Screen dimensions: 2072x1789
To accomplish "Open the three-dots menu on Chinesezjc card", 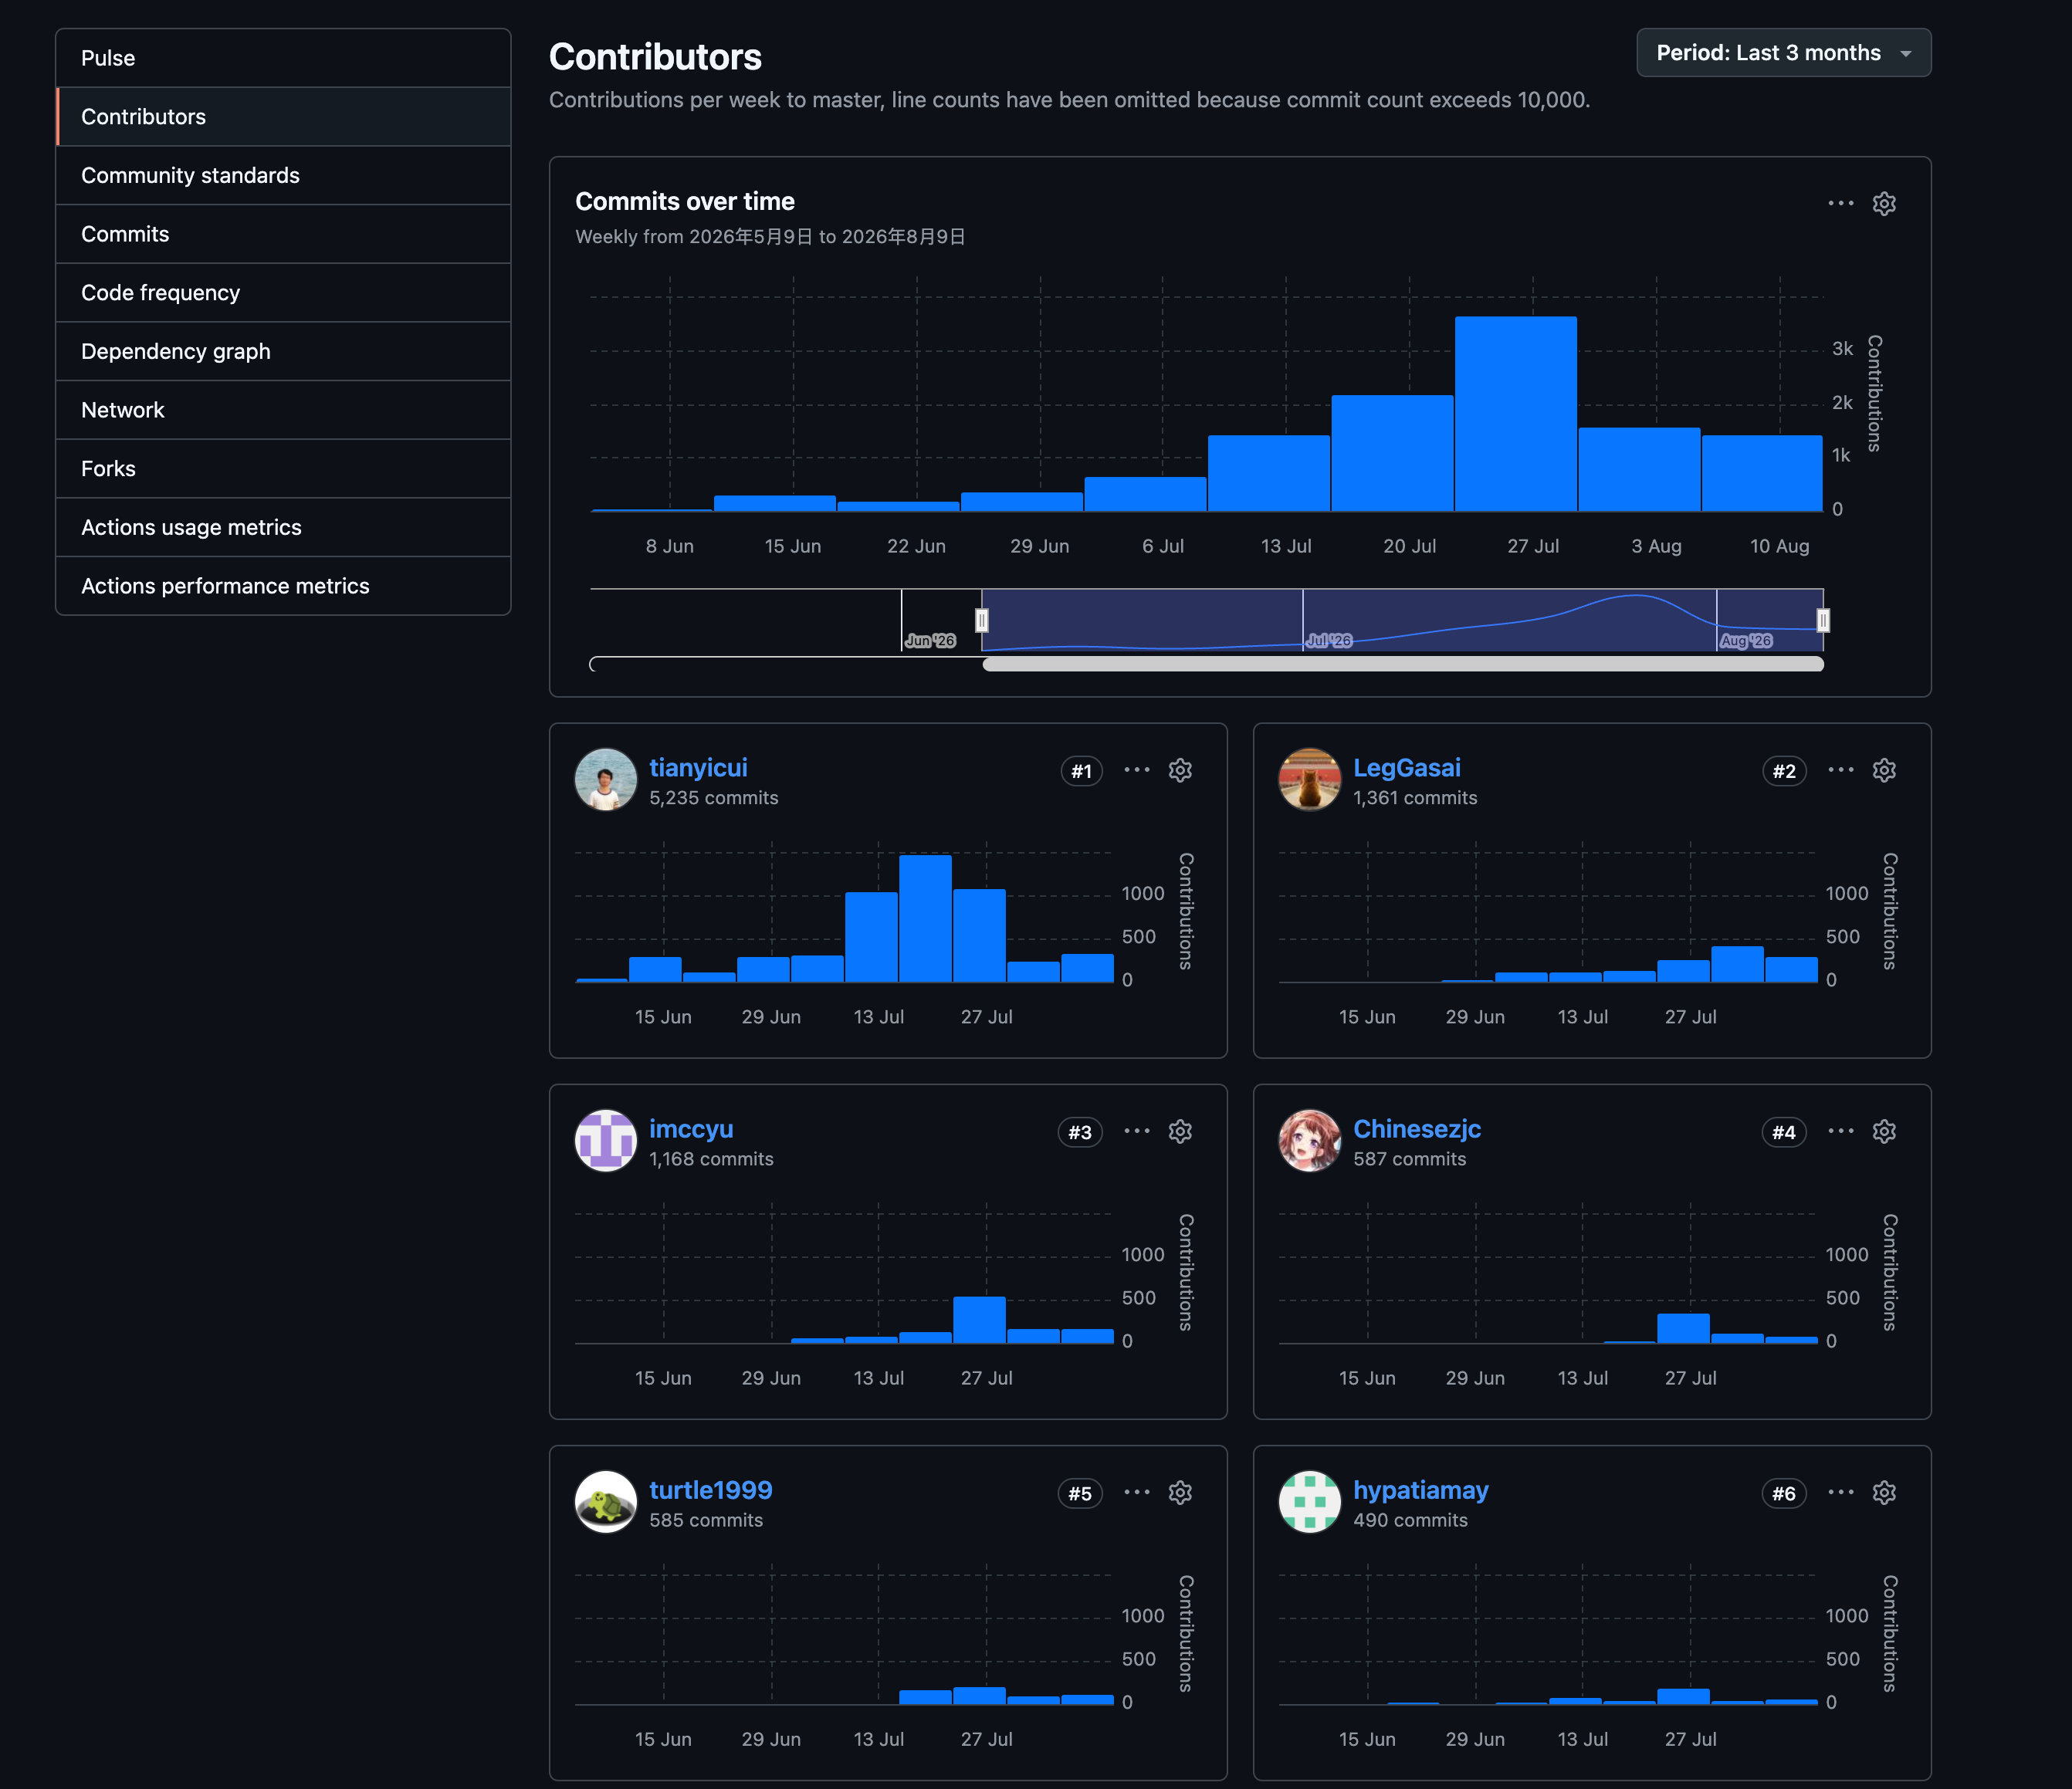I will click(1840, 1131).
